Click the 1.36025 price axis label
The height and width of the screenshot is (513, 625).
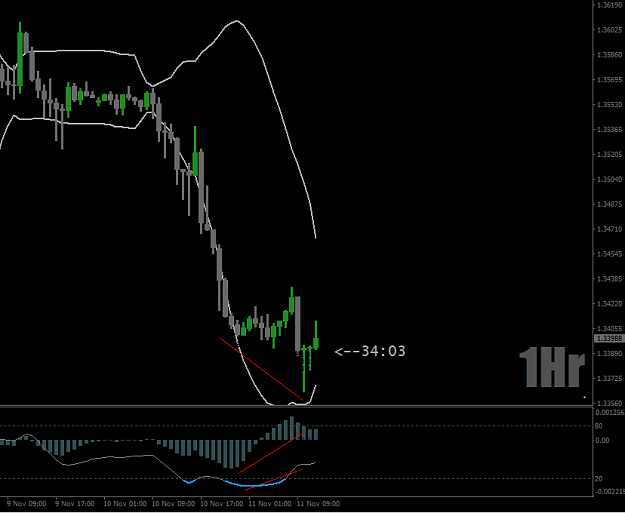point(610,30)
